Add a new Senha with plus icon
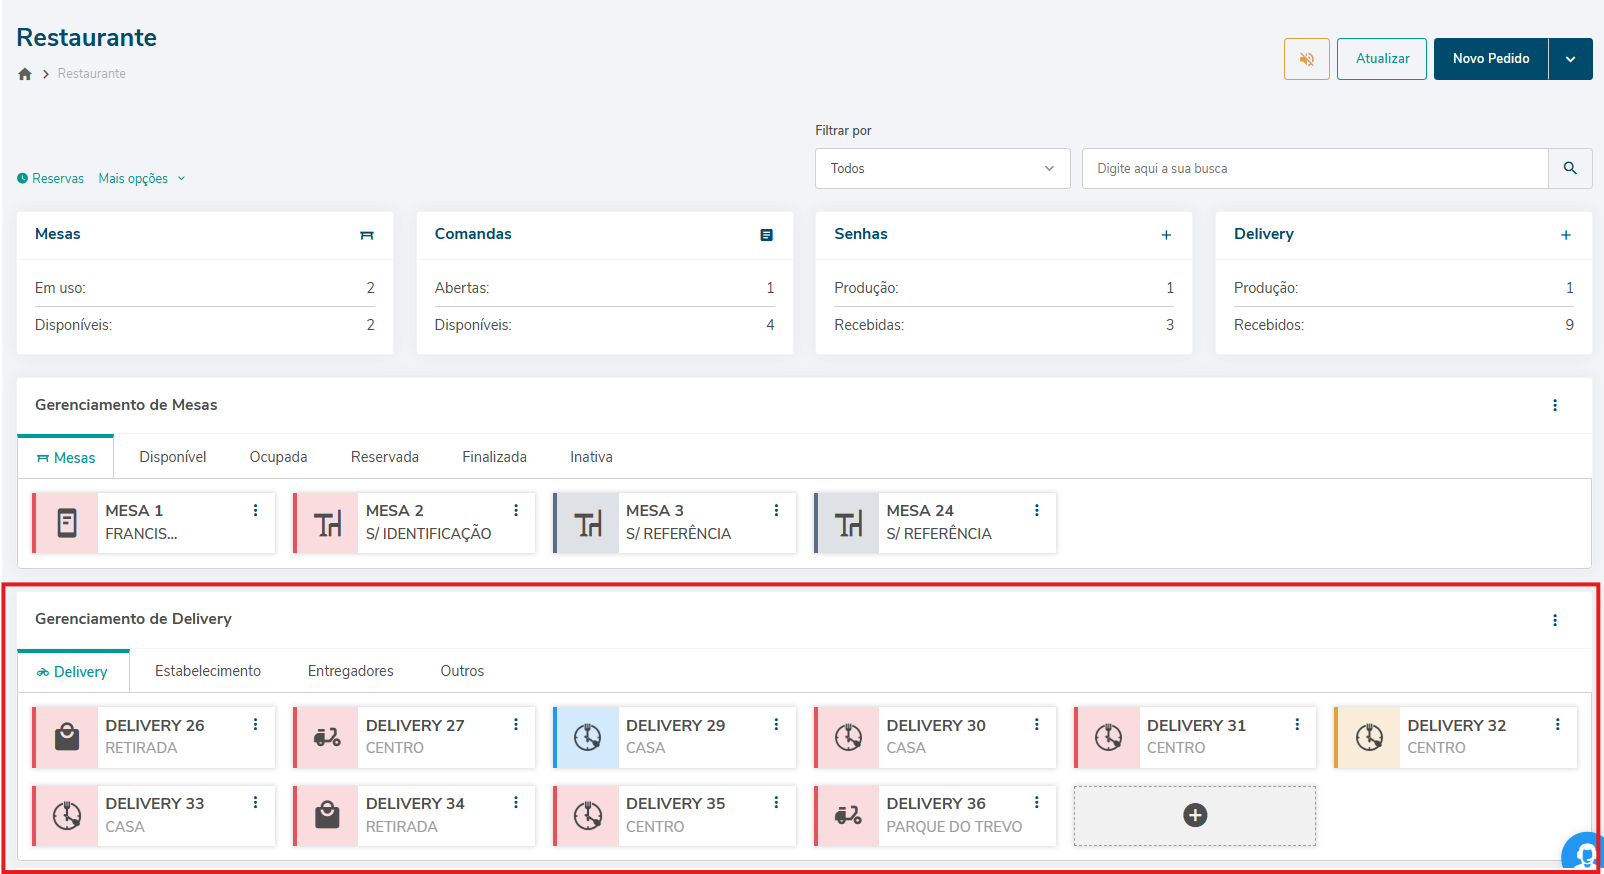This screenshot has width=1604, height=874. point(1166,235)
